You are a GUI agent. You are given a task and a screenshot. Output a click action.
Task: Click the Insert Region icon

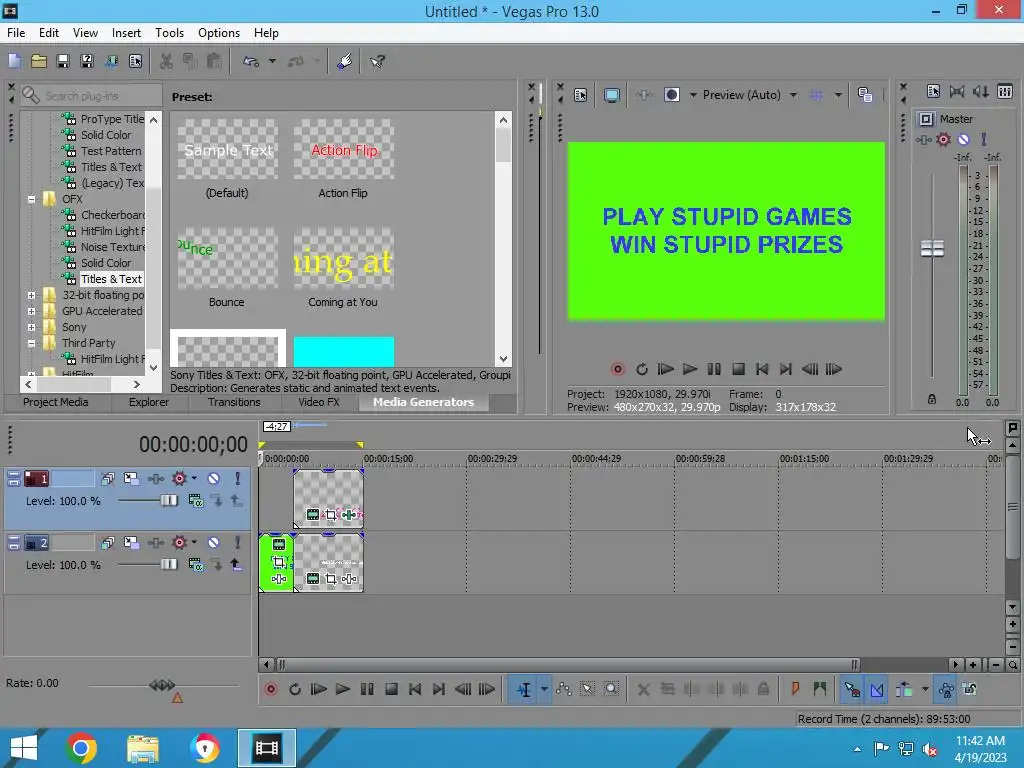coord(820,689)
